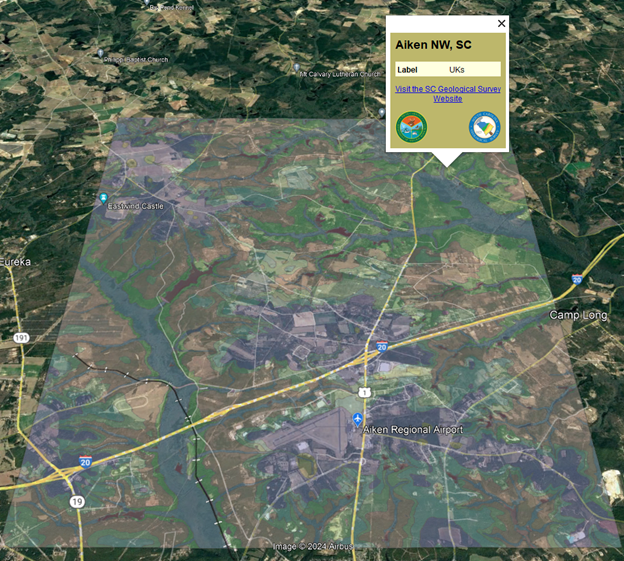Image resolution: width=624 pixels, height=561 pixels.
Task: Click the I-20 shield above Camp Long
Action: [x=577, y=279]
